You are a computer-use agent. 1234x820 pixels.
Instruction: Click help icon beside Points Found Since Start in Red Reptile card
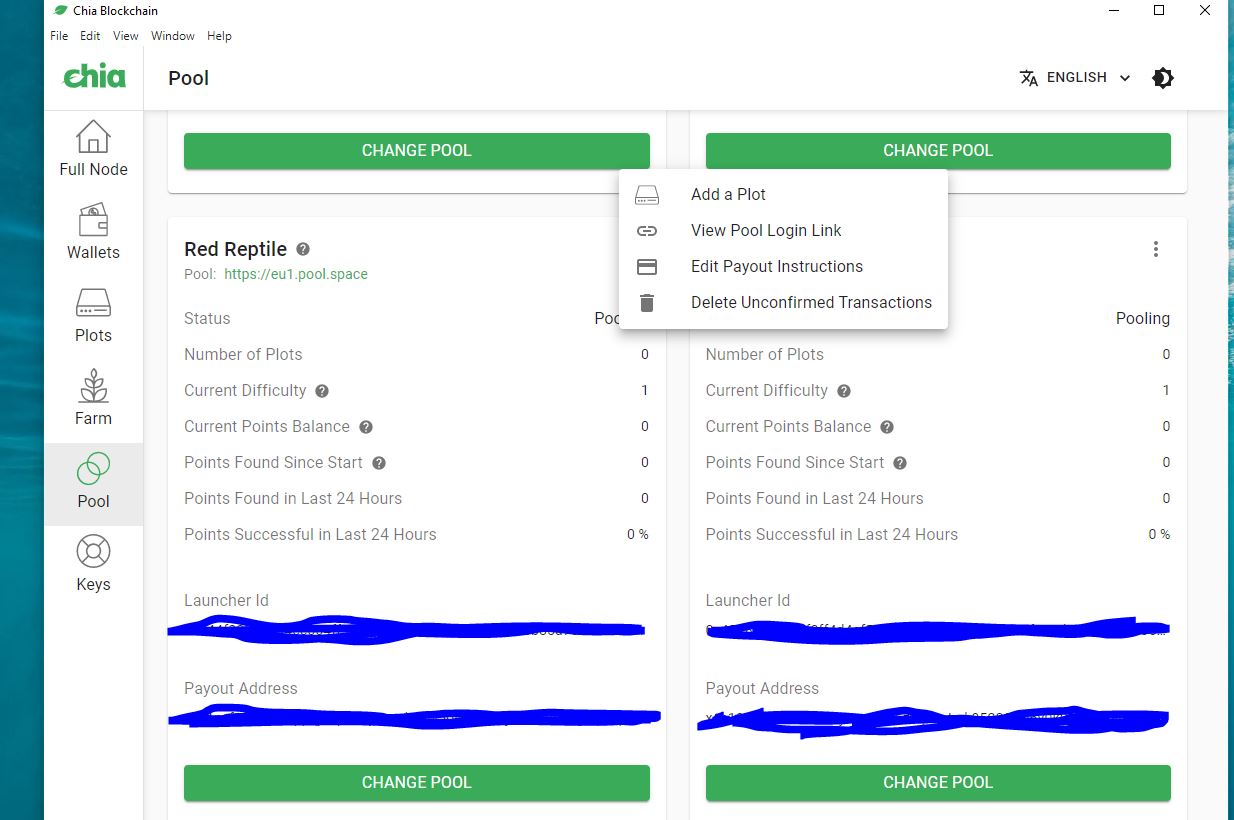[x=379, y=463]
